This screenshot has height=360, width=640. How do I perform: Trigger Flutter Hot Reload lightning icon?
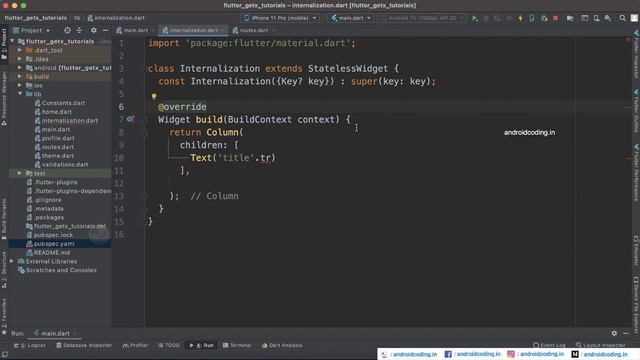(x=520, y=18)
